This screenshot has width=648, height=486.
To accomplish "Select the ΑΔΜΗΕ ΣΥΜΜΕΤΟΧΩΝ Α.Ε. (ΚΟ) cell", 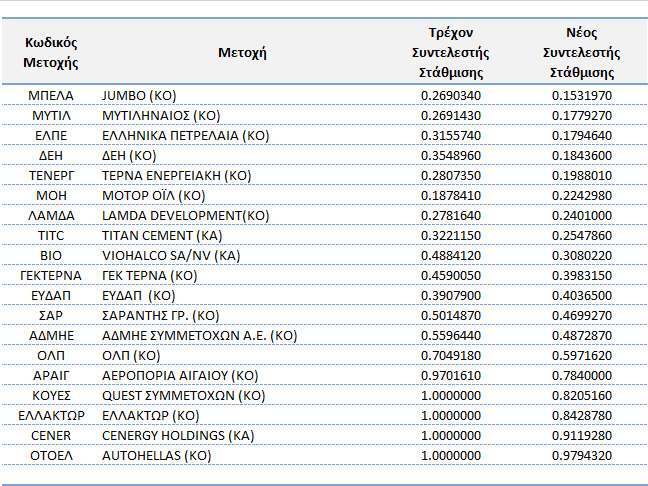I will [199, 335].
